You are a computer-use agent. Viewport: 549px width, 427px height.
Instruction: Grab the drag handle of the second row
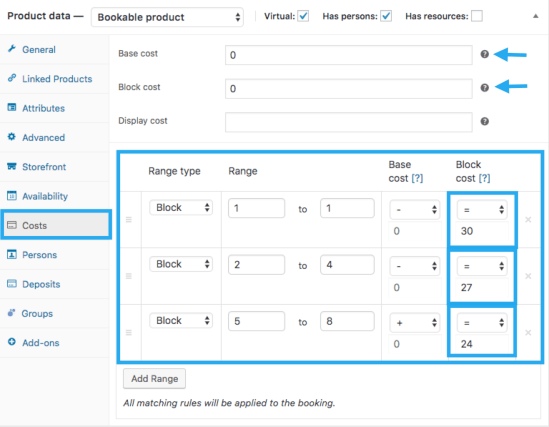128,276
